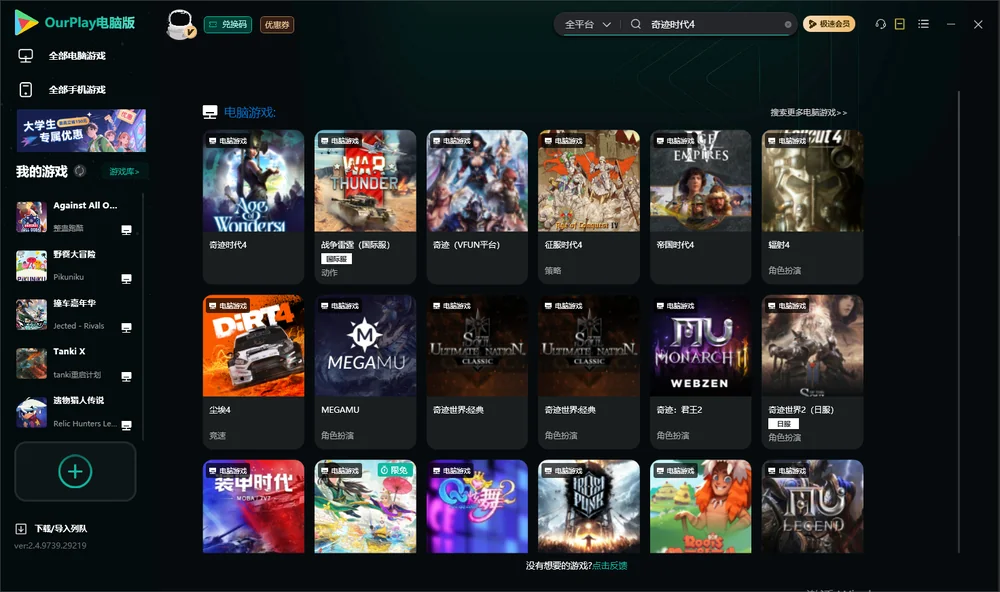
Task: Click the PC icon on the Tanki X row
Action: click(126, 376)
